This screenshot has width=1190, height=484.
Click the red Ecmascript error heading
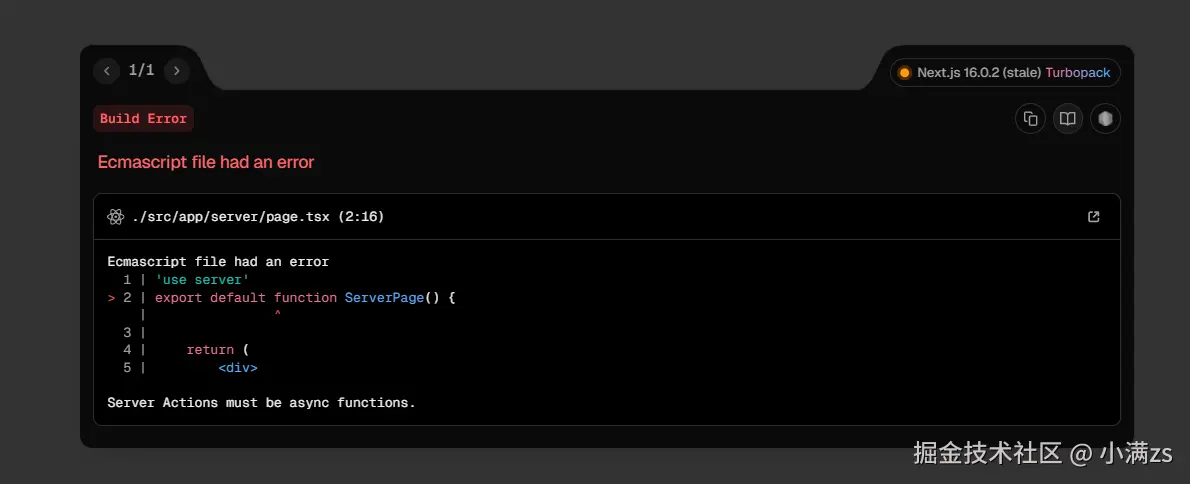tap(206, 162)
